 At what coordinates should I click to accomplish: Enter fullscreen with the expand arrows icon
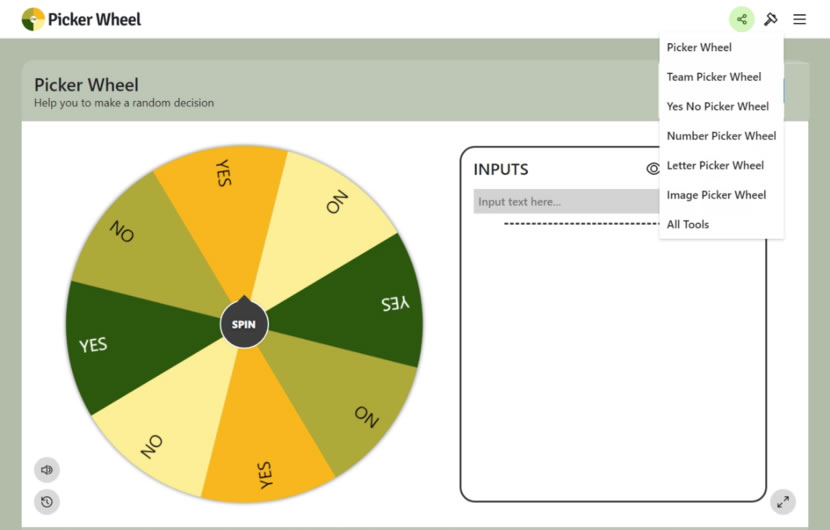pyautogui.click(x=783, y=501)
